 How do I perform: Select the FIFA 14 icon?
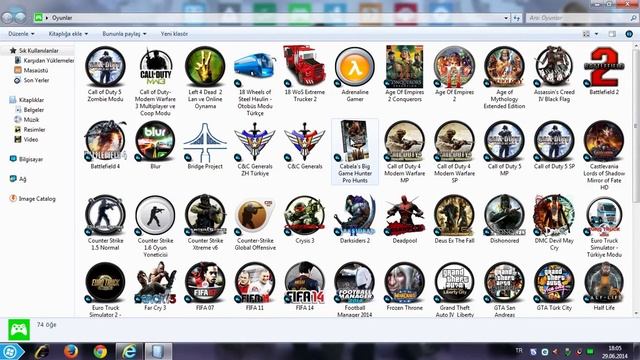click(x=304, y=282)
